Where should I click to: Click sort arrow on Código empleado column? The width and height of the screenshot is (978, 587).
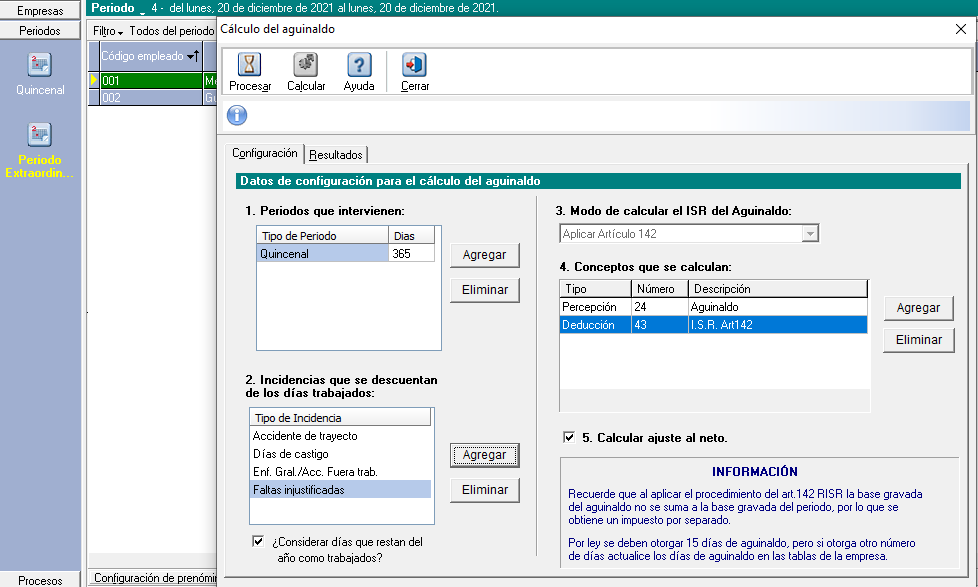click(x=194, y=56)
